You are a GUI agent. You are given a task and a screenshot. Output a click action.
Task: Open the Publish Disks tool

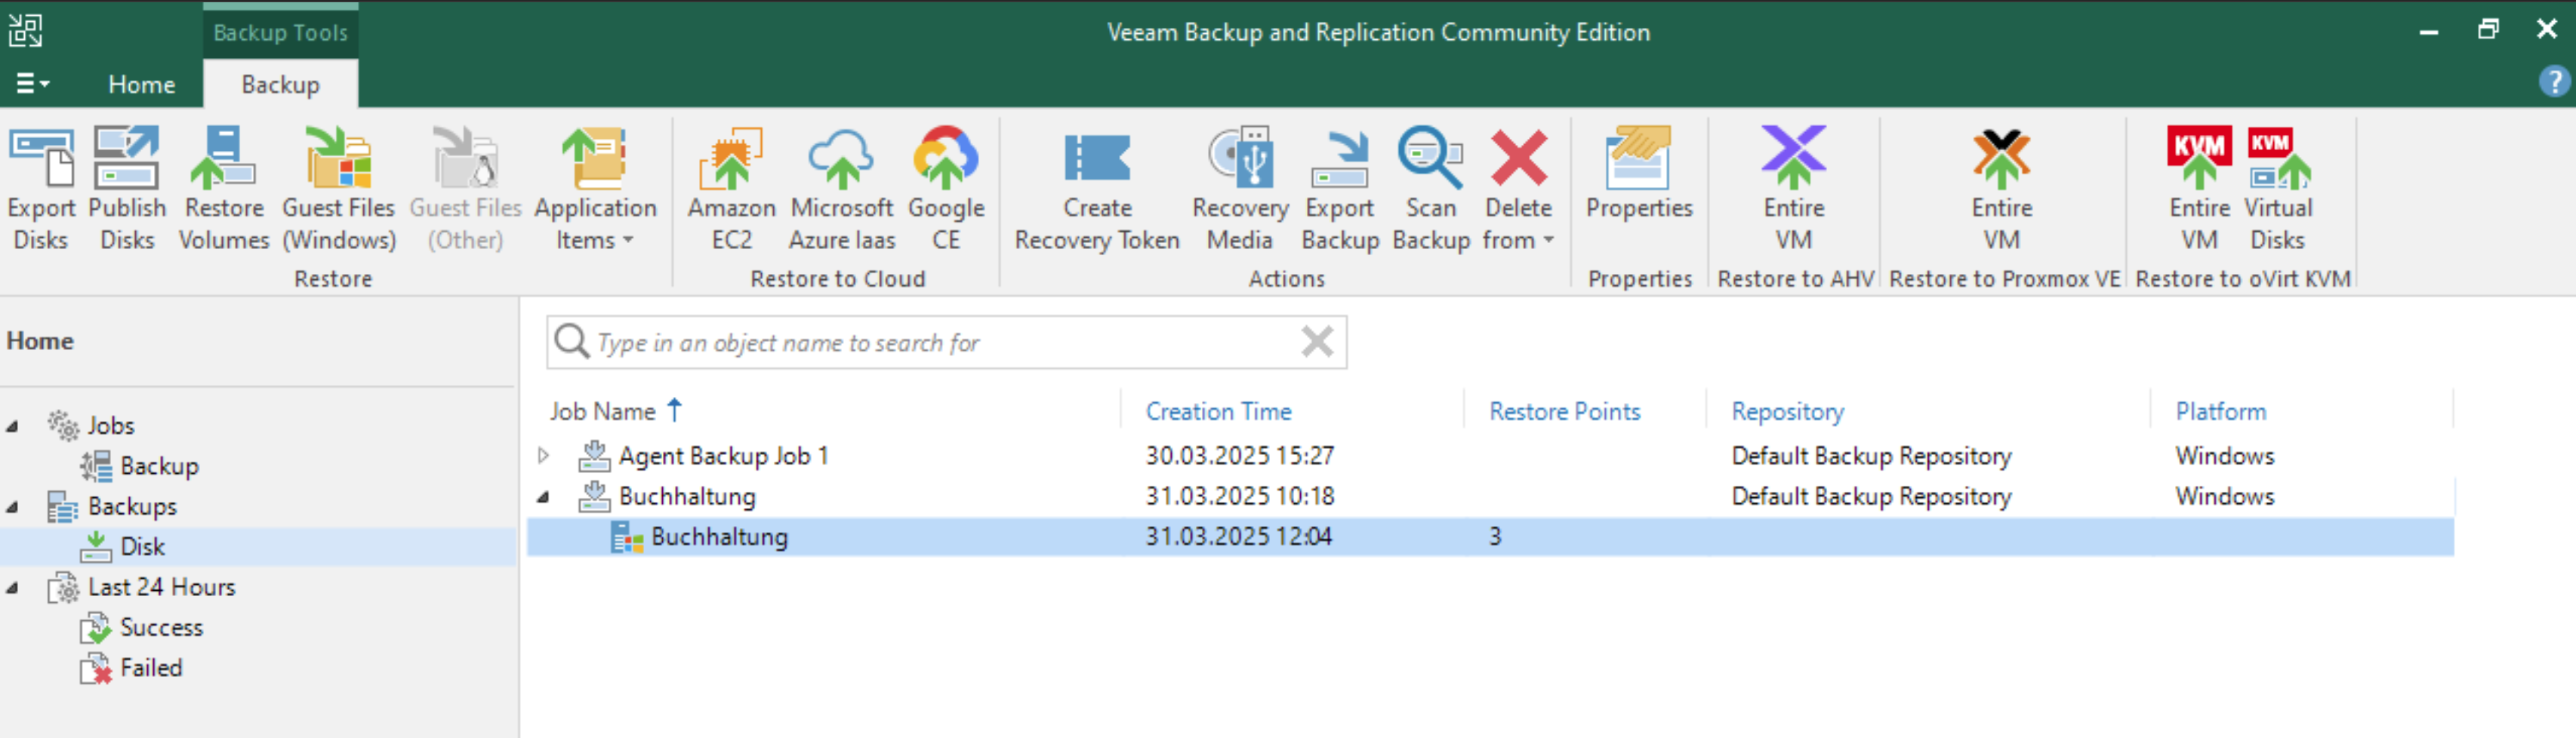(x=127, y=189)
